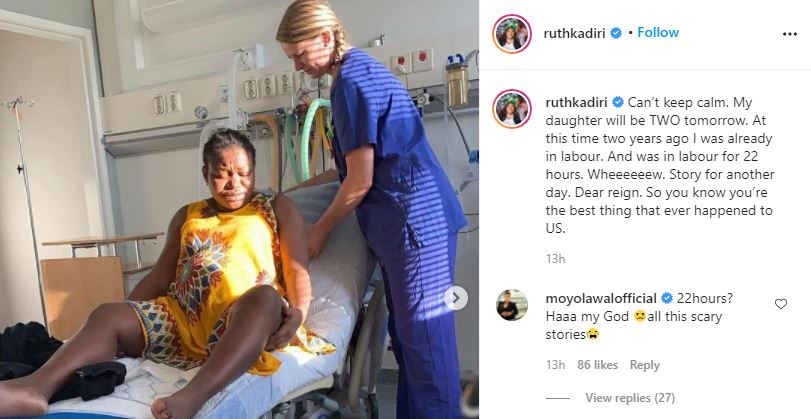Like moyolawalofficial's comment with the heart
811x419 pixels.
[x=780, y=304]
